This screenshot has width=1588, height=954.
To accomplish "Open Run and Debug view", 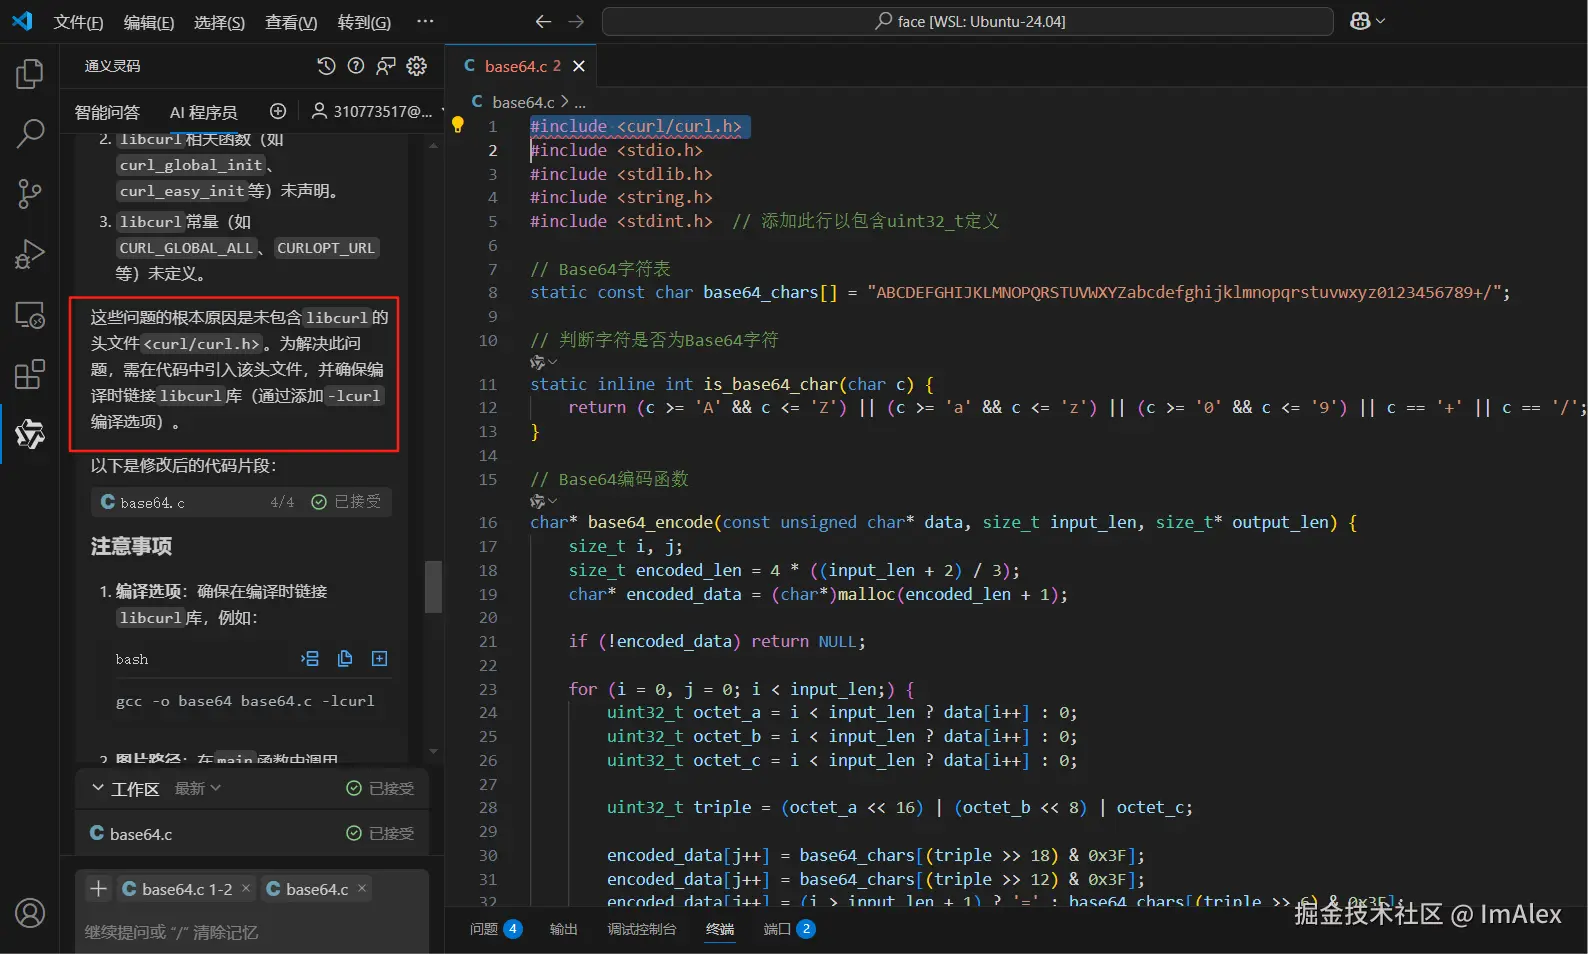I will [30, 254].
